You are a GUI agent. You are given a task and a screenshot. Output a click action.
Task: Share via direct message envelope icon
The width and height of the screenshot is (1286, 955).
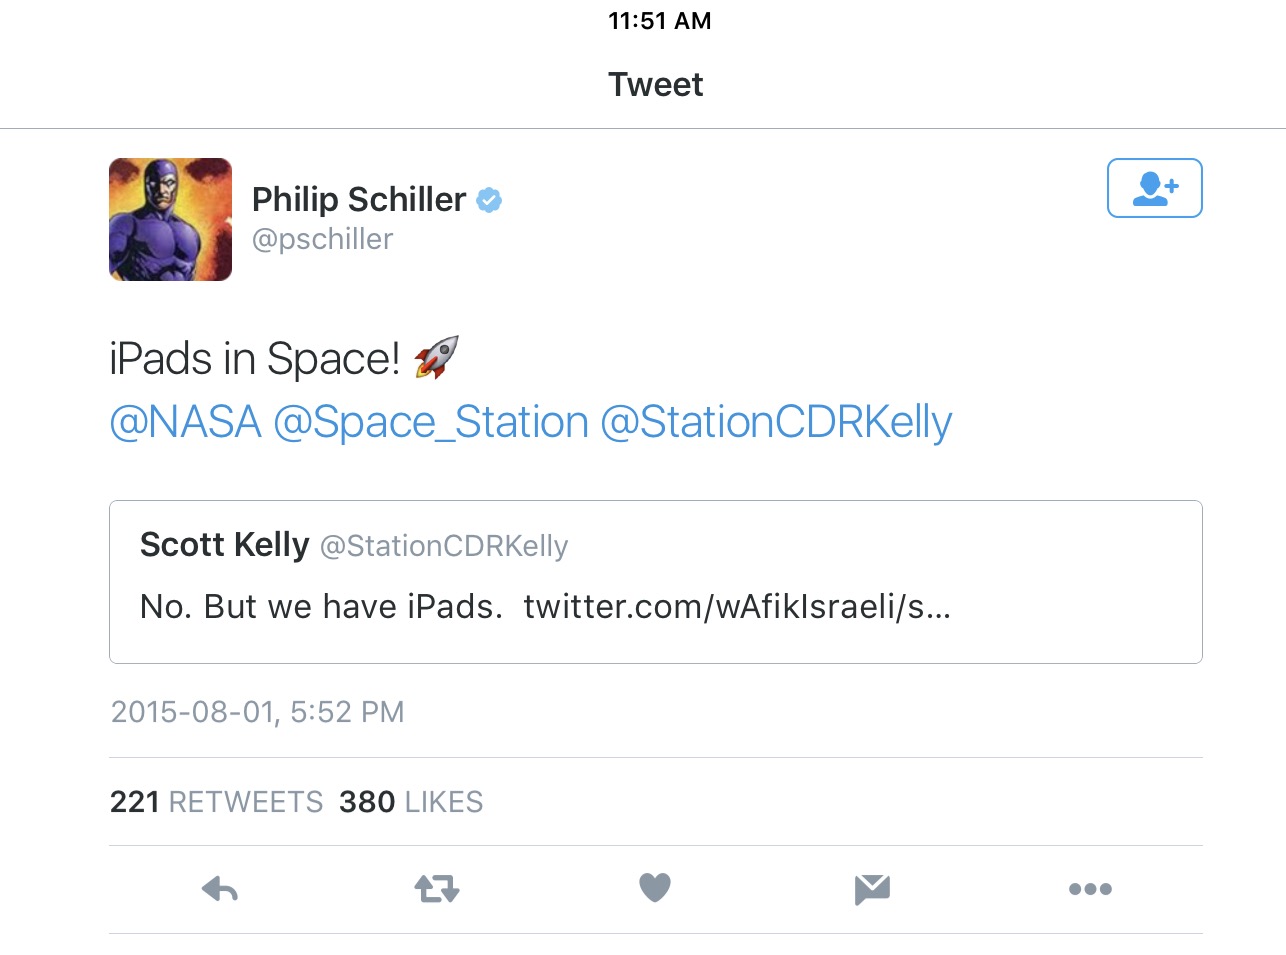pos(872,889)
